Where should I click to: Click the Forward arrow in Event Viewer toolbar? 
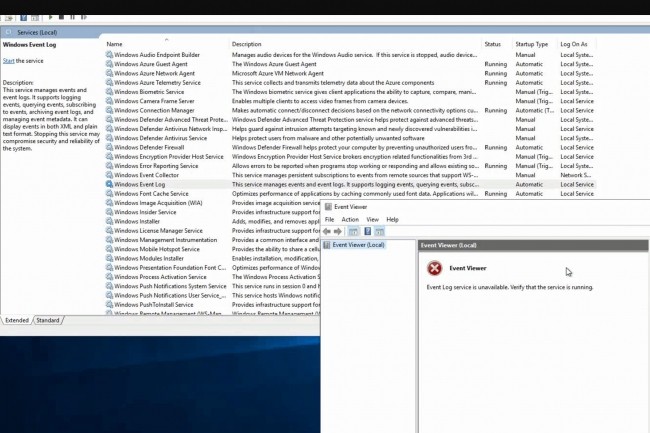(338, 231)
